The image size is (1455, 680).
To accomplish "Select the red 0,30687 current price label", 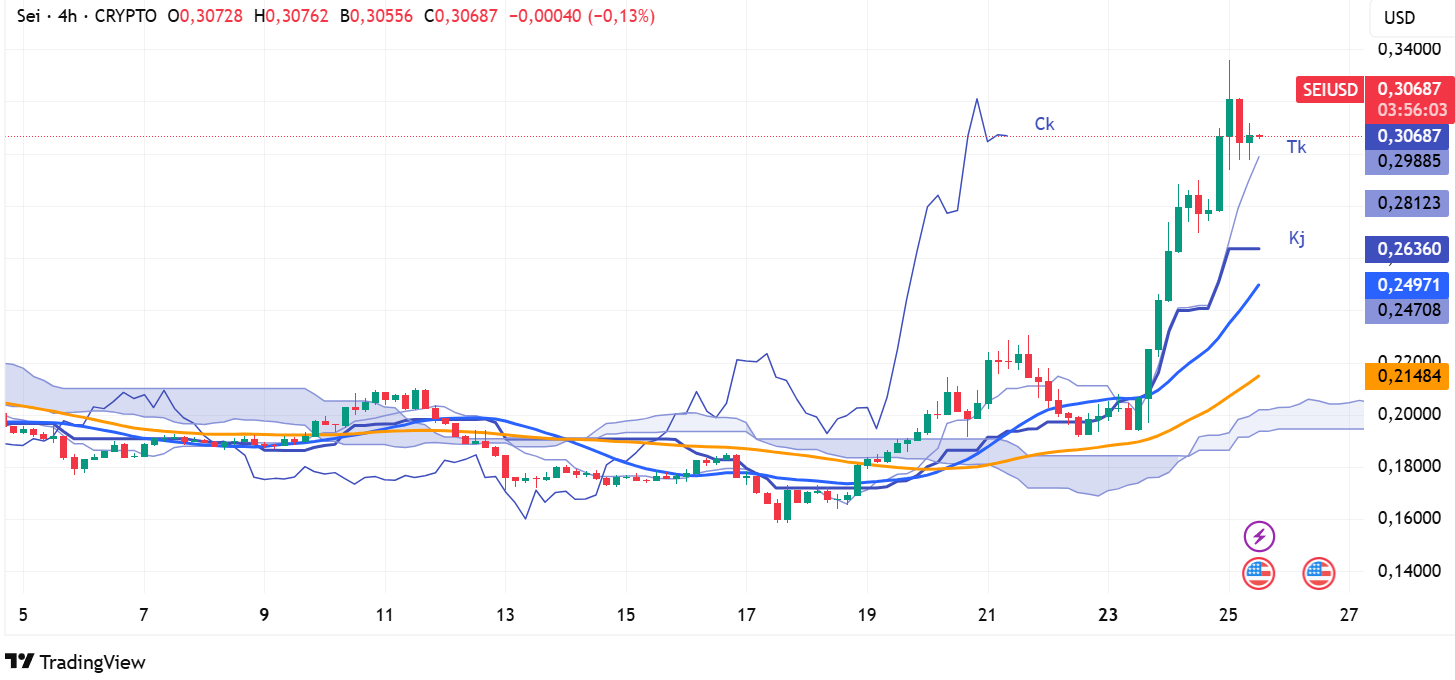I will [x=1409, y=89].
